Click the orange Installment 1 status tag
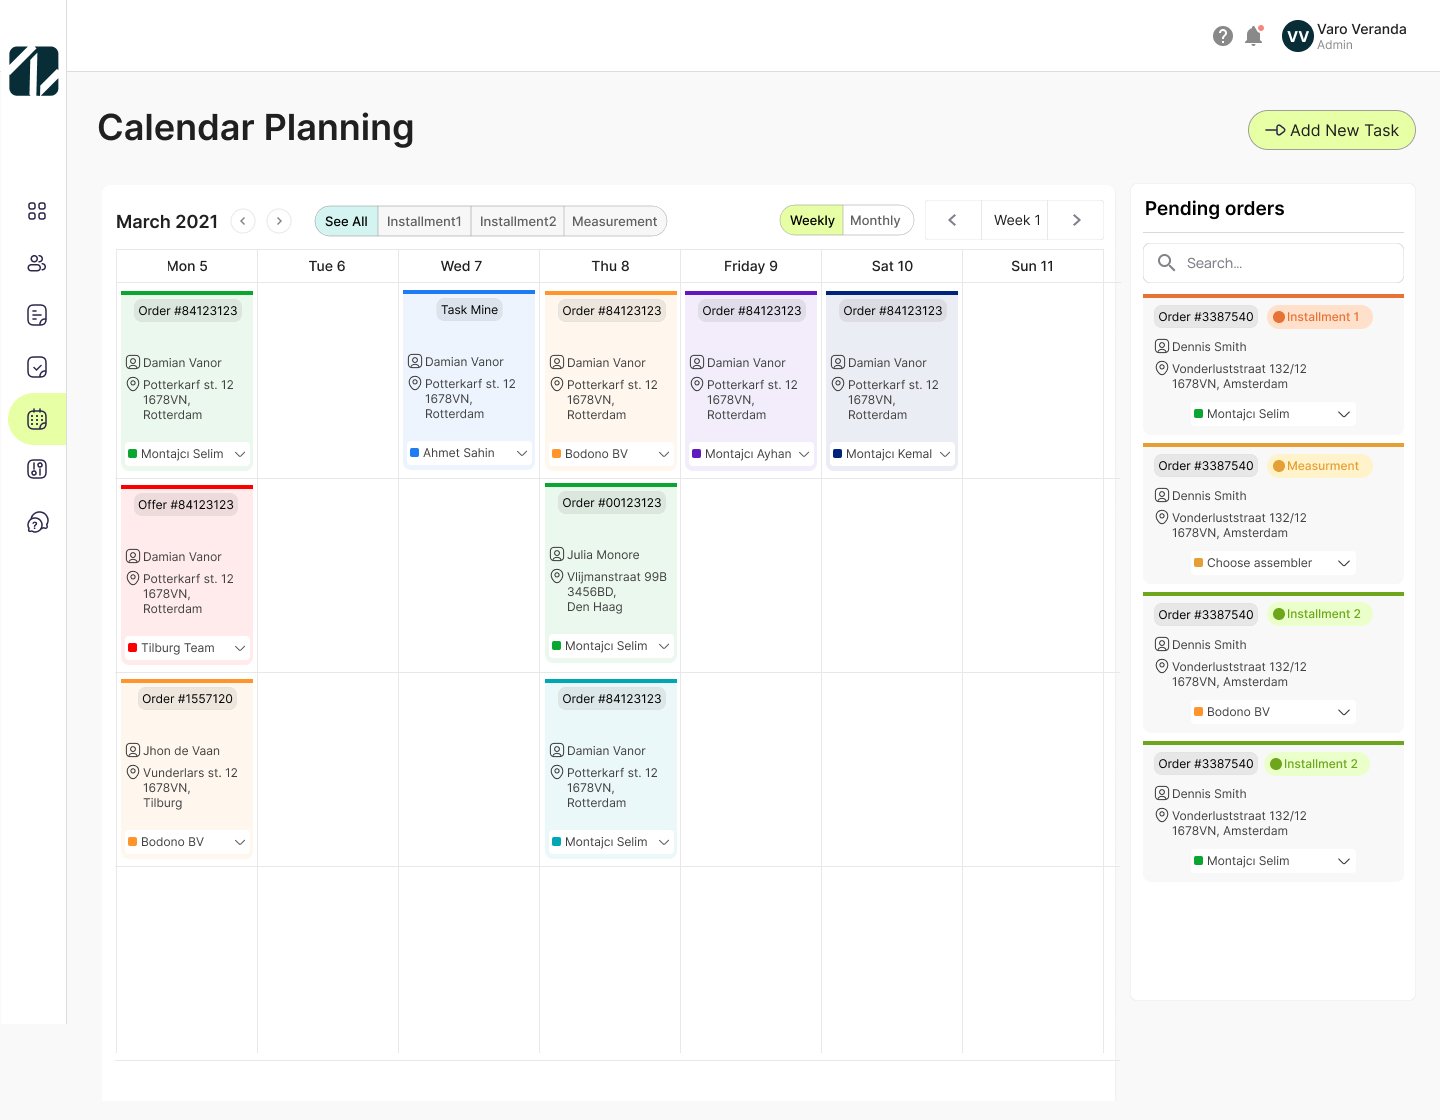This screenshot has width=1440, height=1120. point(1320,317)
